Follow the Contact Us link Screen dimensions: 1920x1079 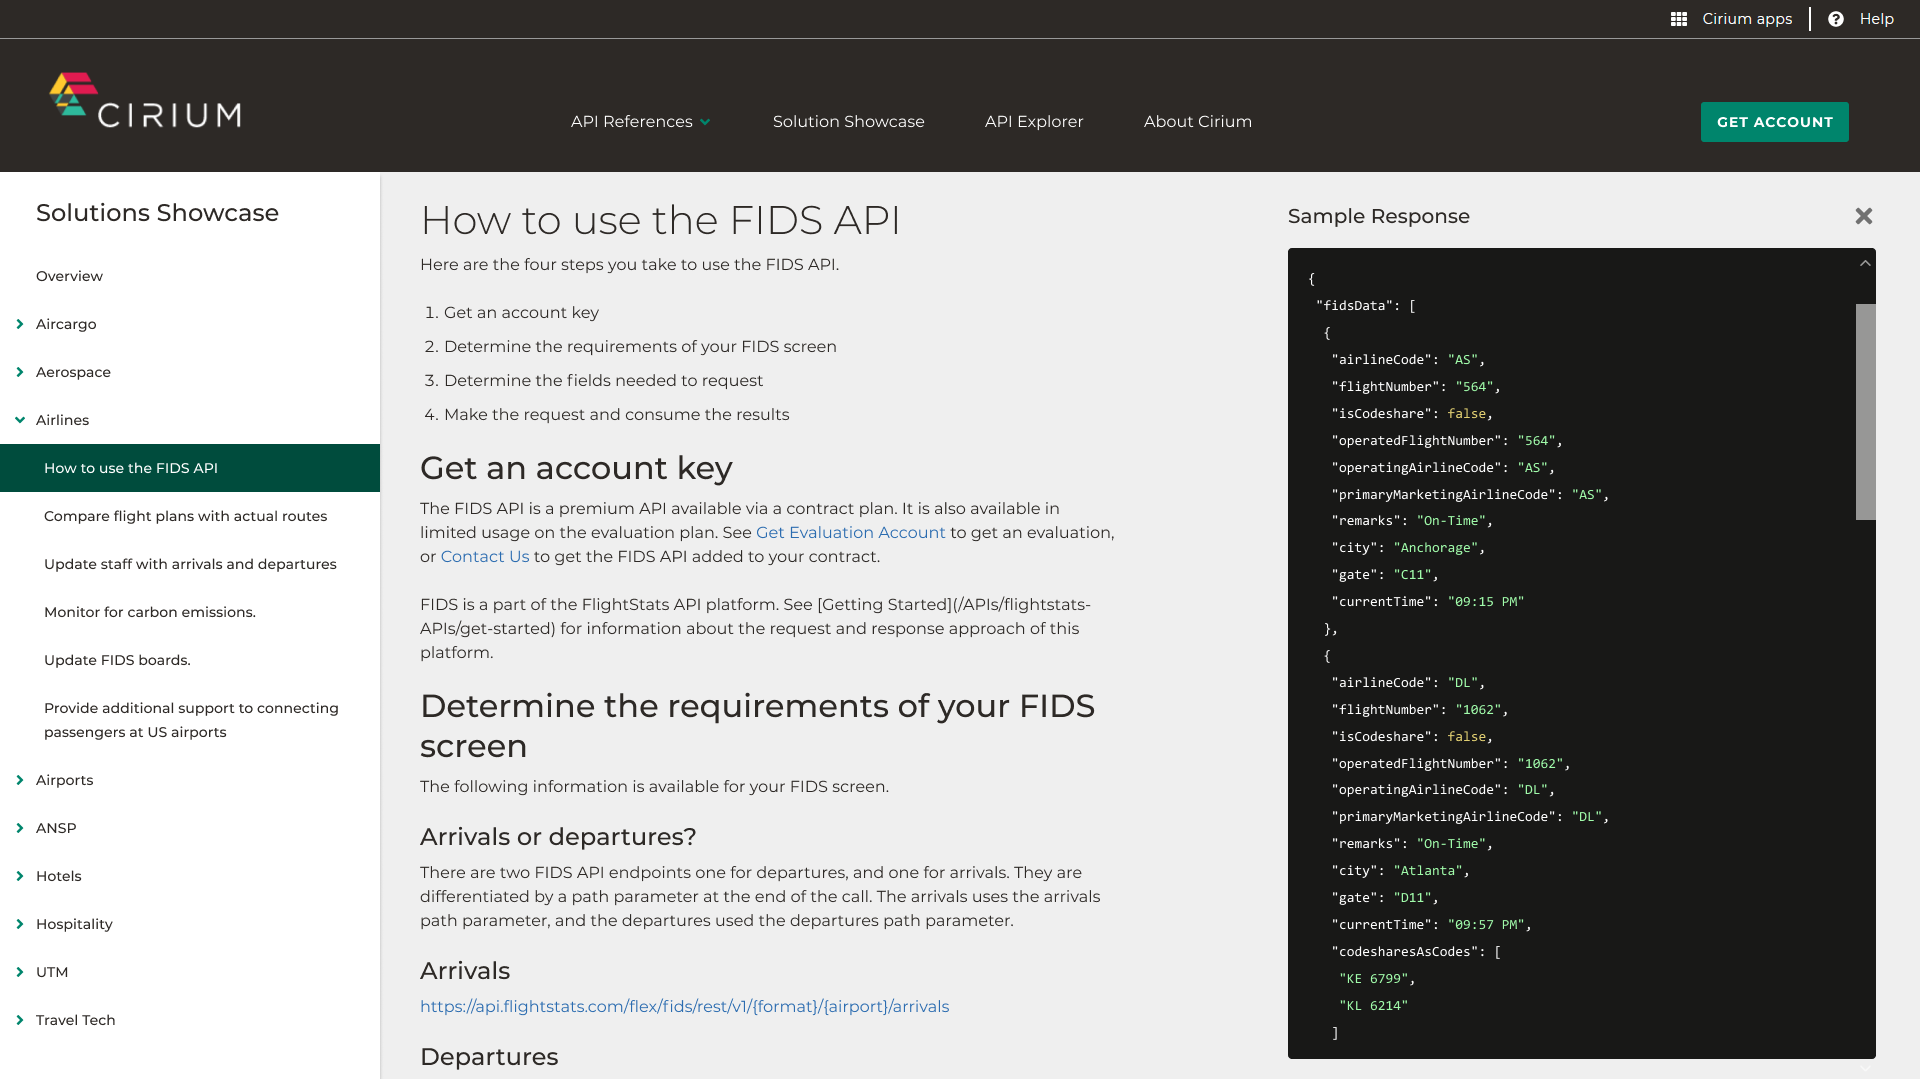[x=485, y=556]
